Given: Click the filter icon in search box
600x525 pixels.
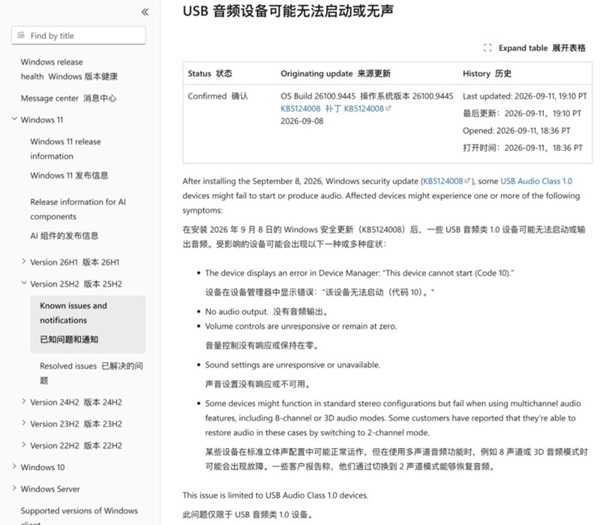Looking at the screenshot, I should (21, 35).
